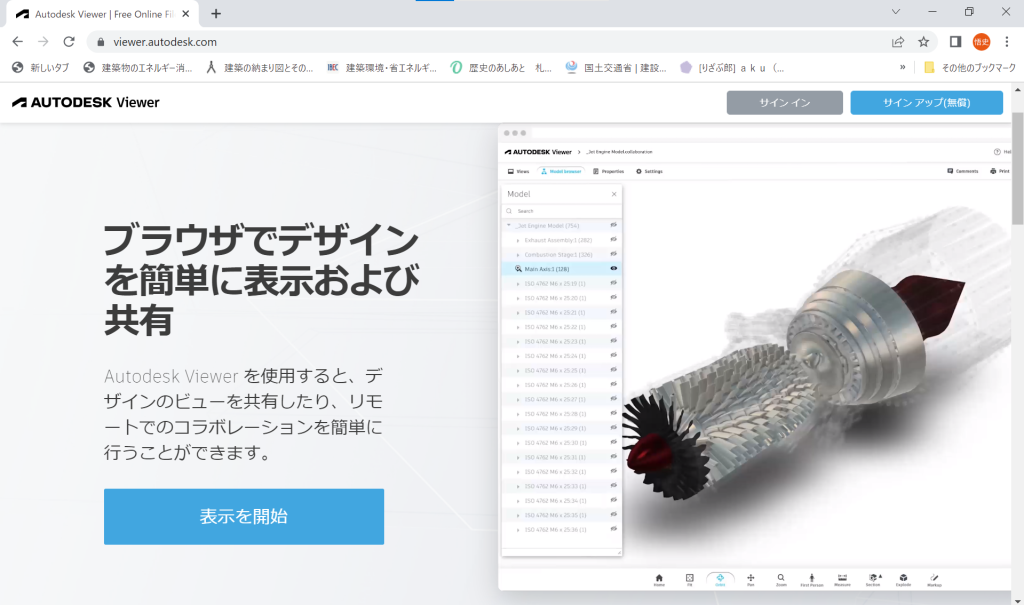Open the その他のブックマーク folder
The width and height of the screenshot is (1024, 605).
pyautogui.click(x=970, y=67)
